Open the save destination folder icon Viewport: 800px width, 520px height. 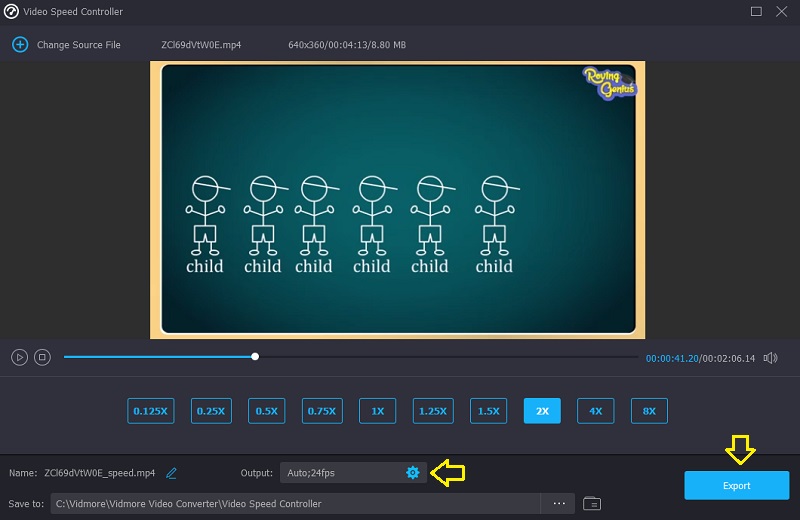click(x=591, y=503)
